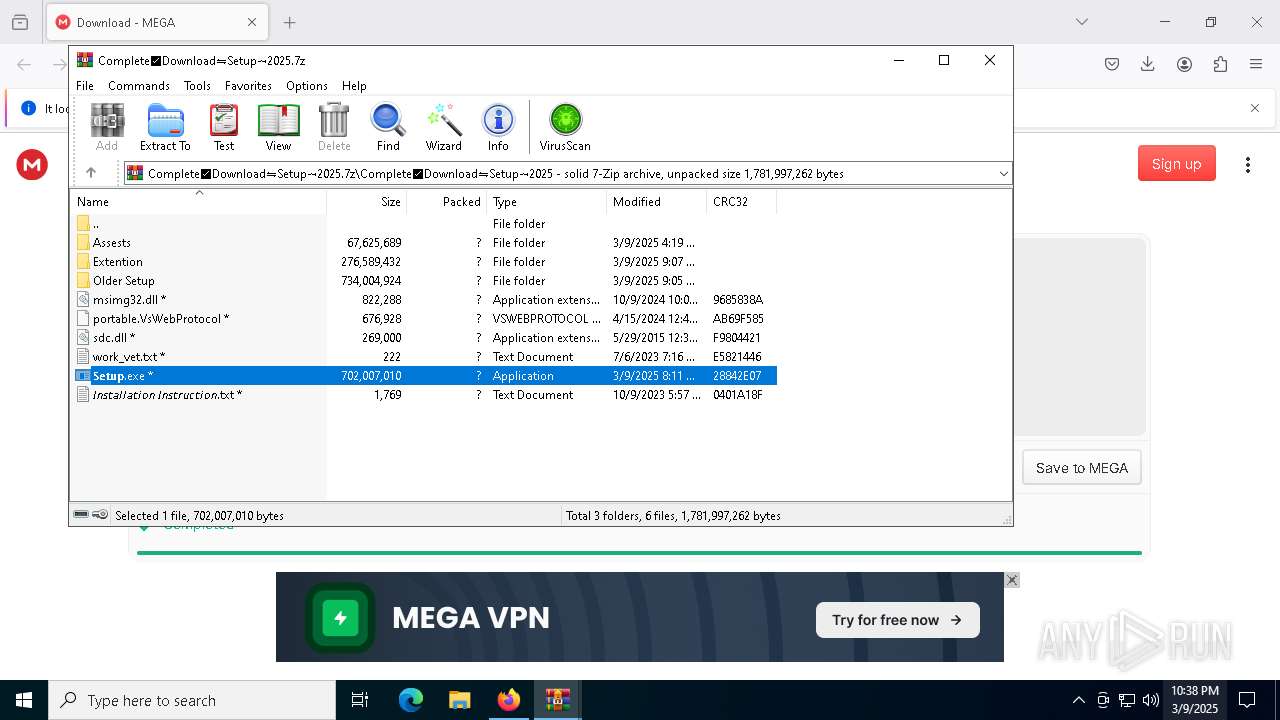This screenshot has height=720, width=1280.
Task: Sort by the Size column header
Action: [x=367, y=201]
